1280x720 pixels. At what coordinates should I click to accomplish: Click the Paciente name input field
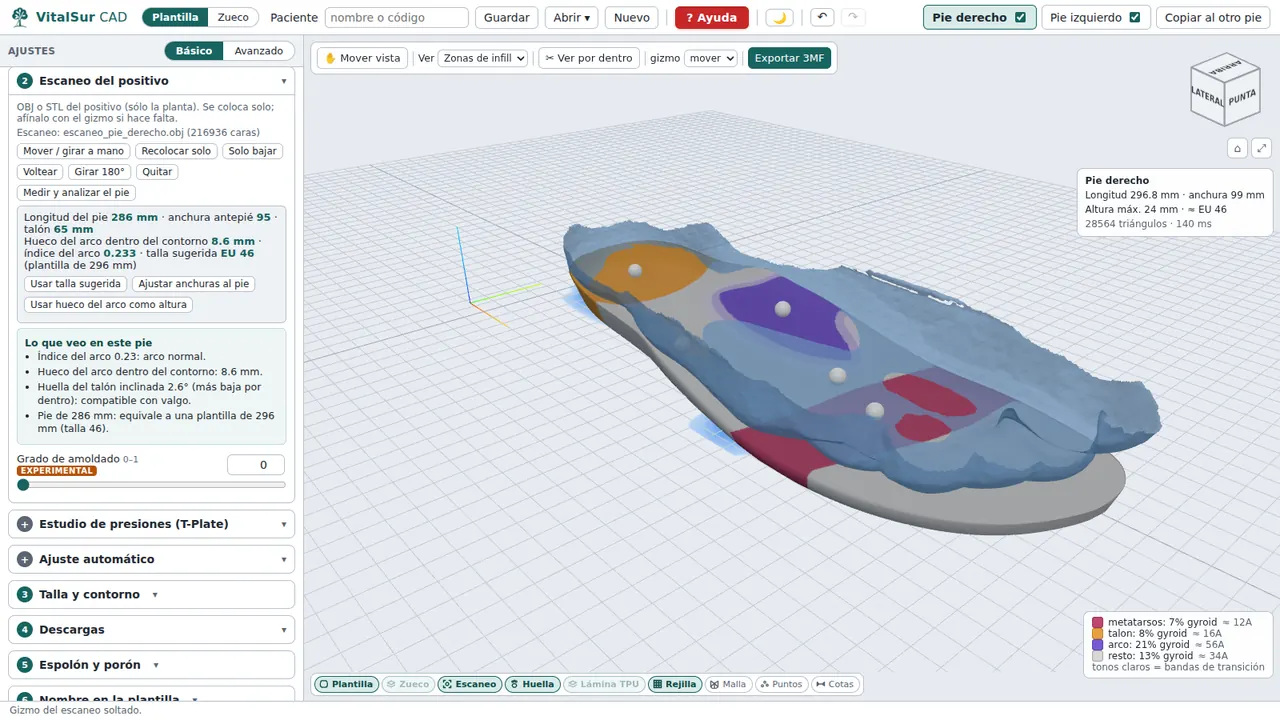[x=397, y=18]
